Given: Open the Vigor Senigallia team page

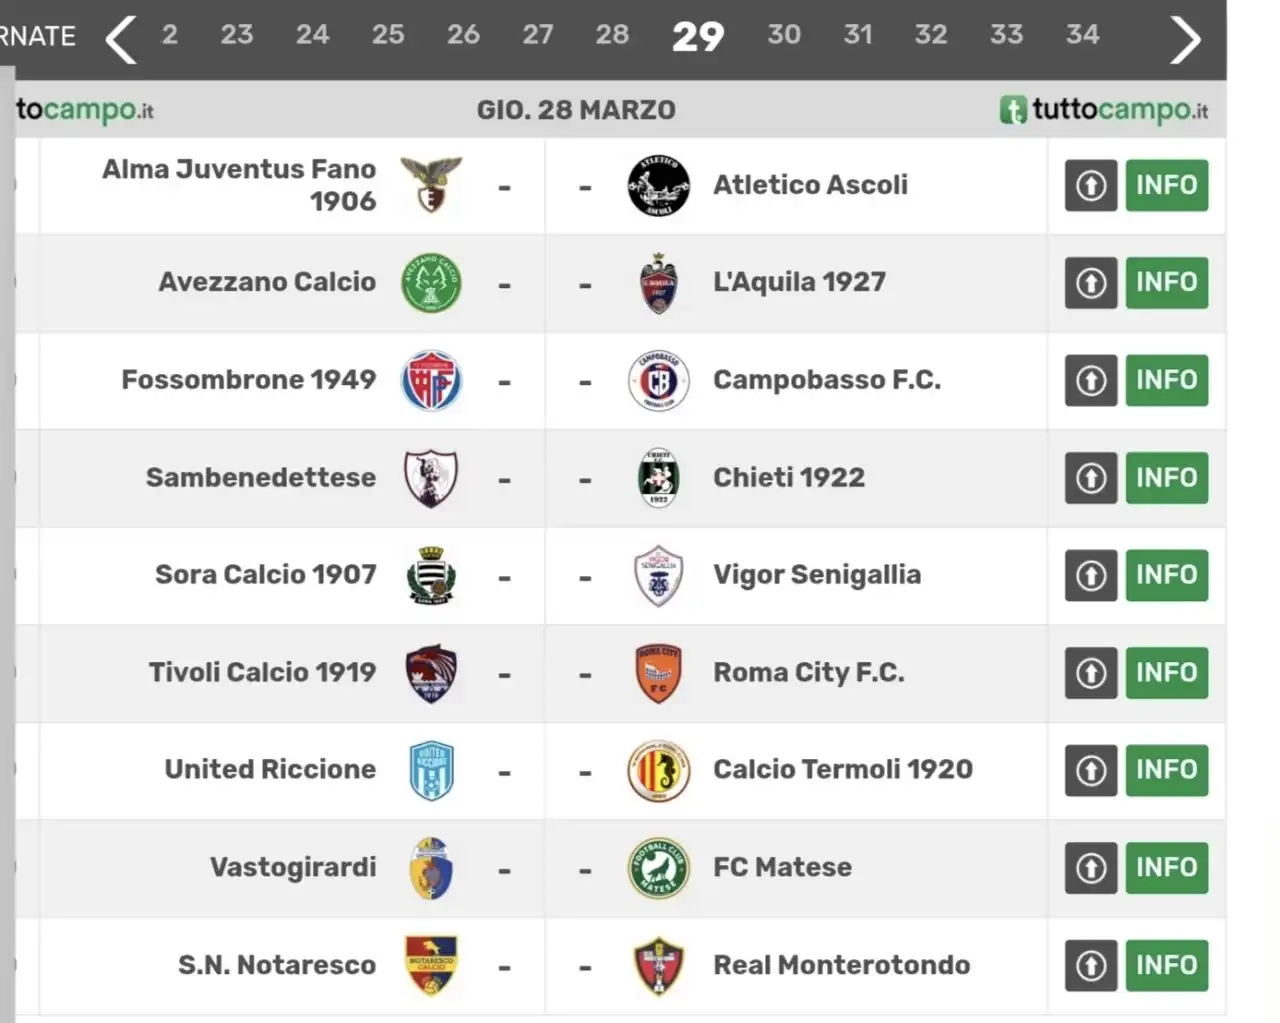Looking at the screenshot, I should pos(817,575).
